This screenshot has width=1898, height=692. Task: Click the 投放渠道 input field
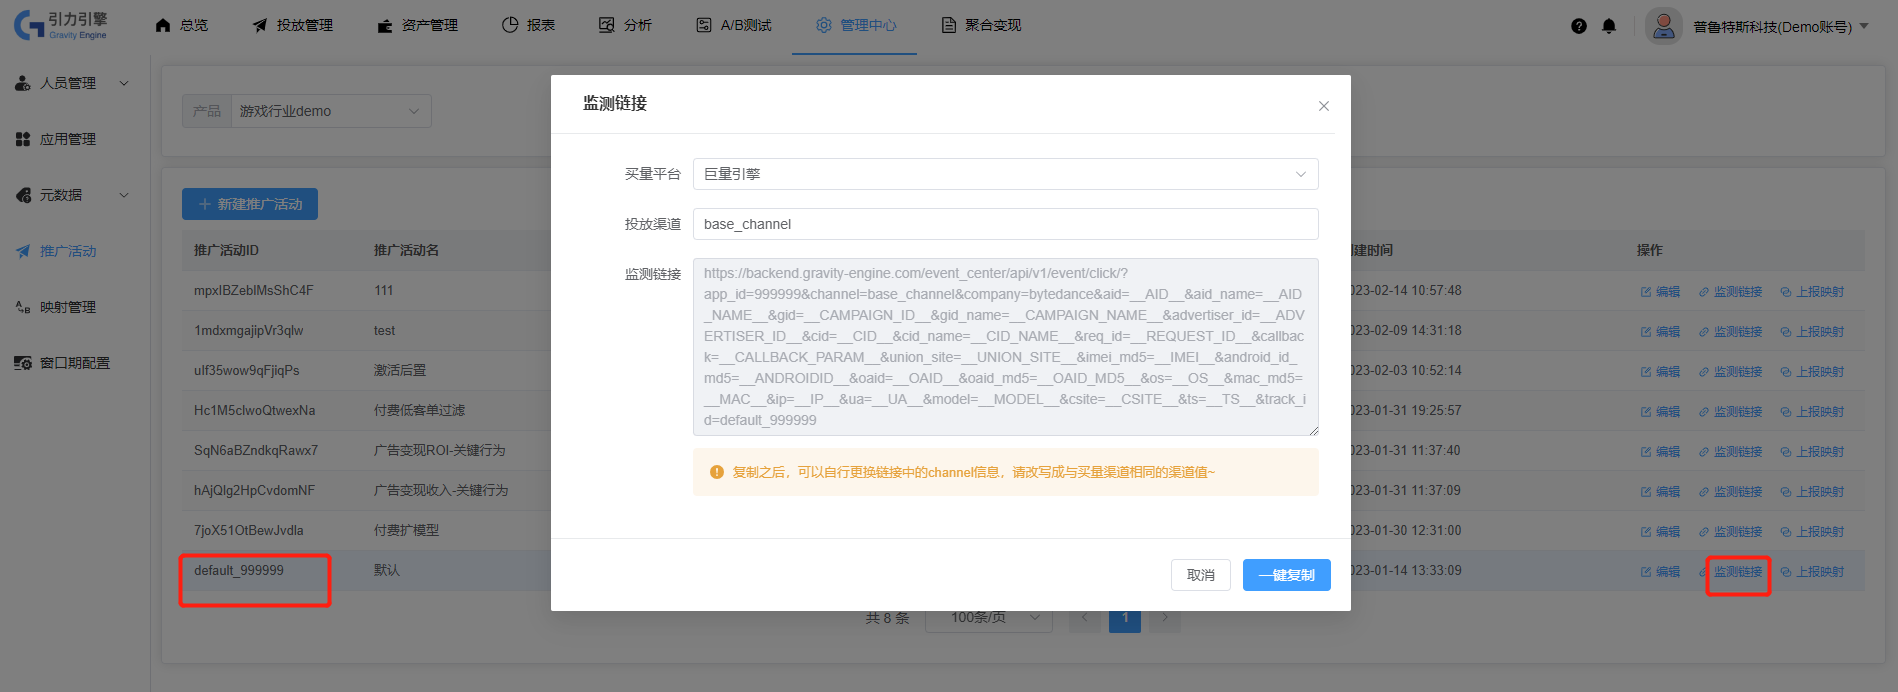tap(1005, 224)
